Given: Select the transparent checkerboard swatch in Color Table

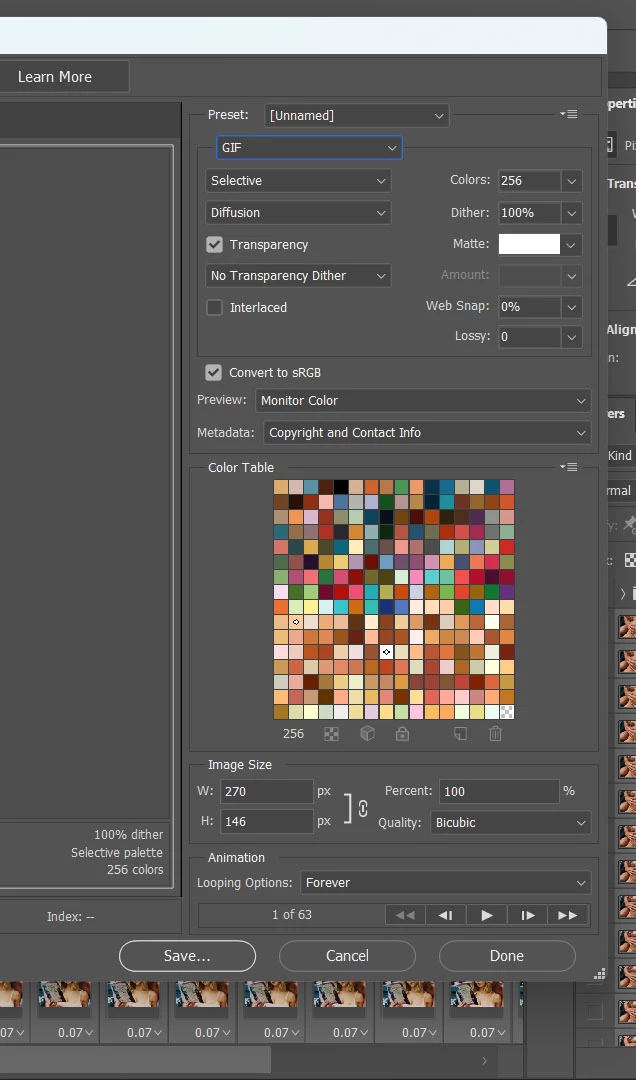Looking at the screenshot, I should tap(507, 712).
